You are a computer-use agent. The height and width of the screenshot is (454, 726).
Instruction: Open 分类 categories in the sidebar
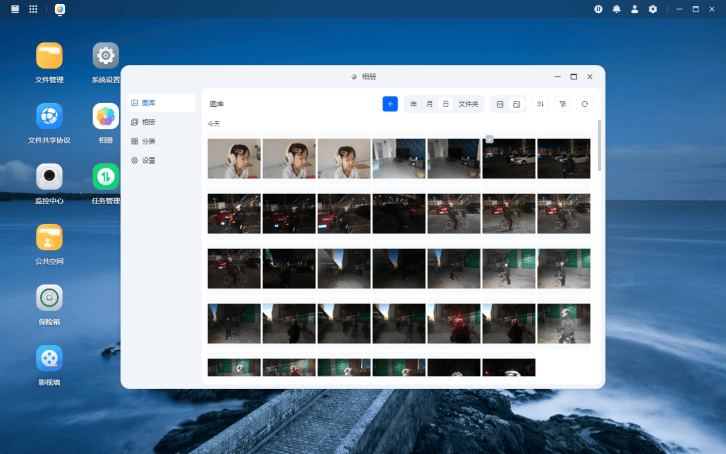[x=148, y=141]
